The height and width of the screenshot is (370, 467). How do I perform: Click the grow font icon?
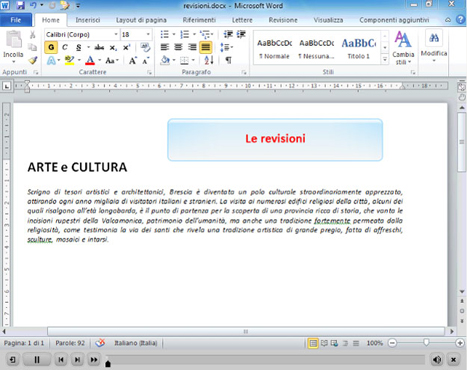[x=133, y=60]
